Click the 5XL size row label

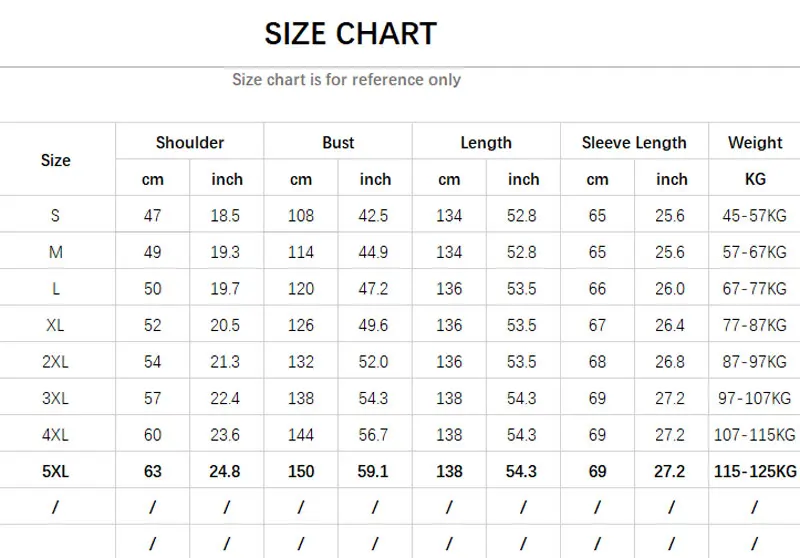[56, 471]
